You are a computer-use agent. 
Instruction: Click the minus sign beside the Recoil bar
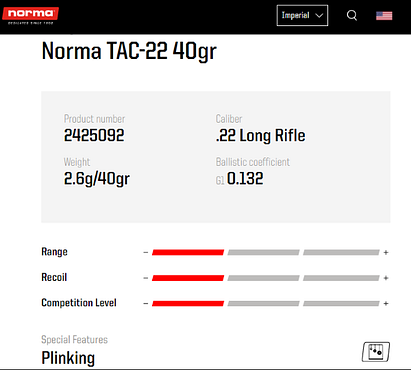145,278
